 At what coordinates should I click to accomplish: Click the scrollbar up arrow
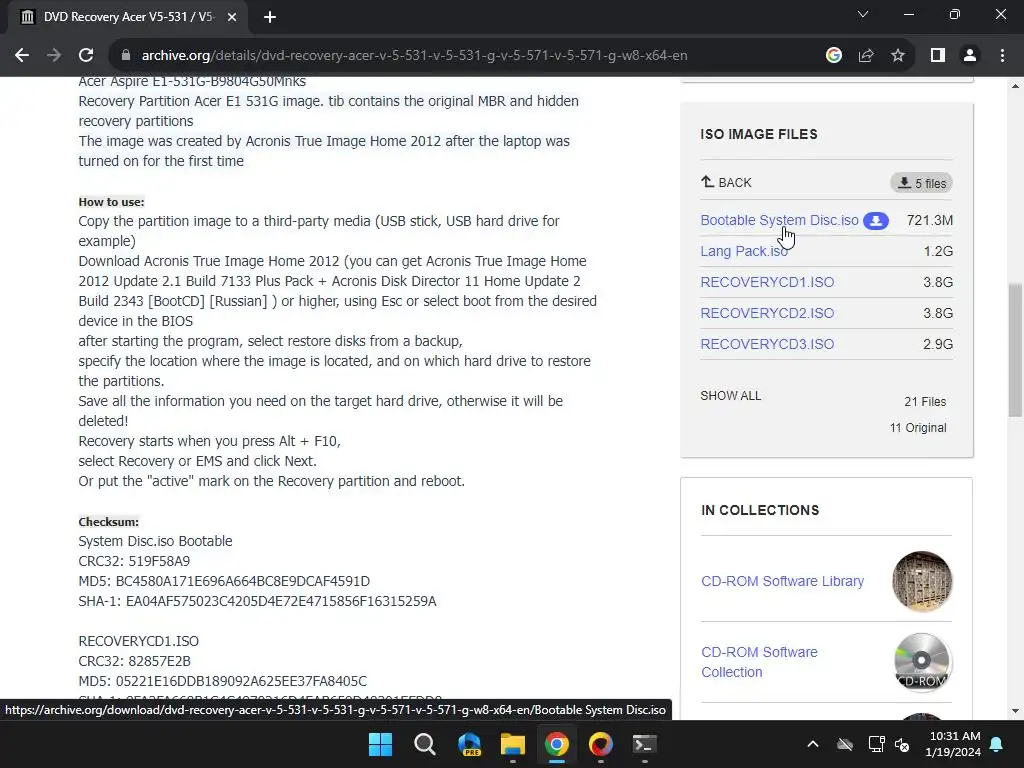1015,86
